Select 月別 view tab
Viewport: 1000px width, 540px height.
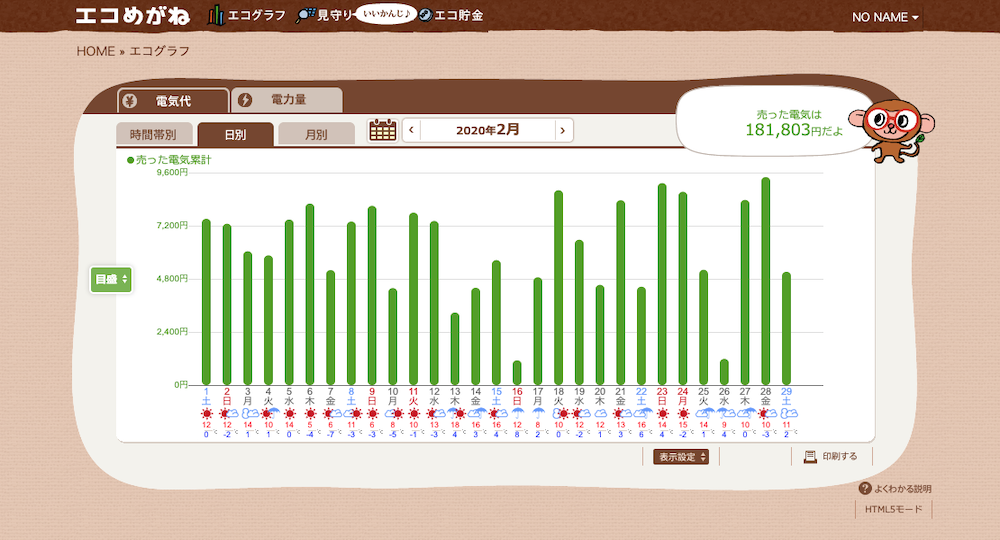point(316,135)
